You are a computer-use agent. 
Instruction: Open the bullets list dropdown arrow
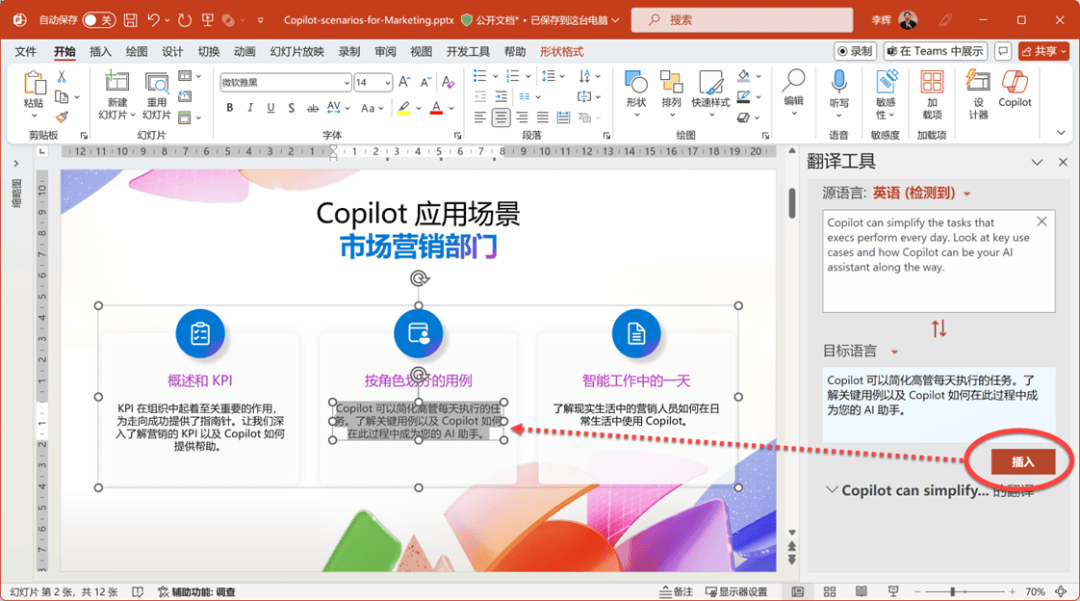click(495, 76)
